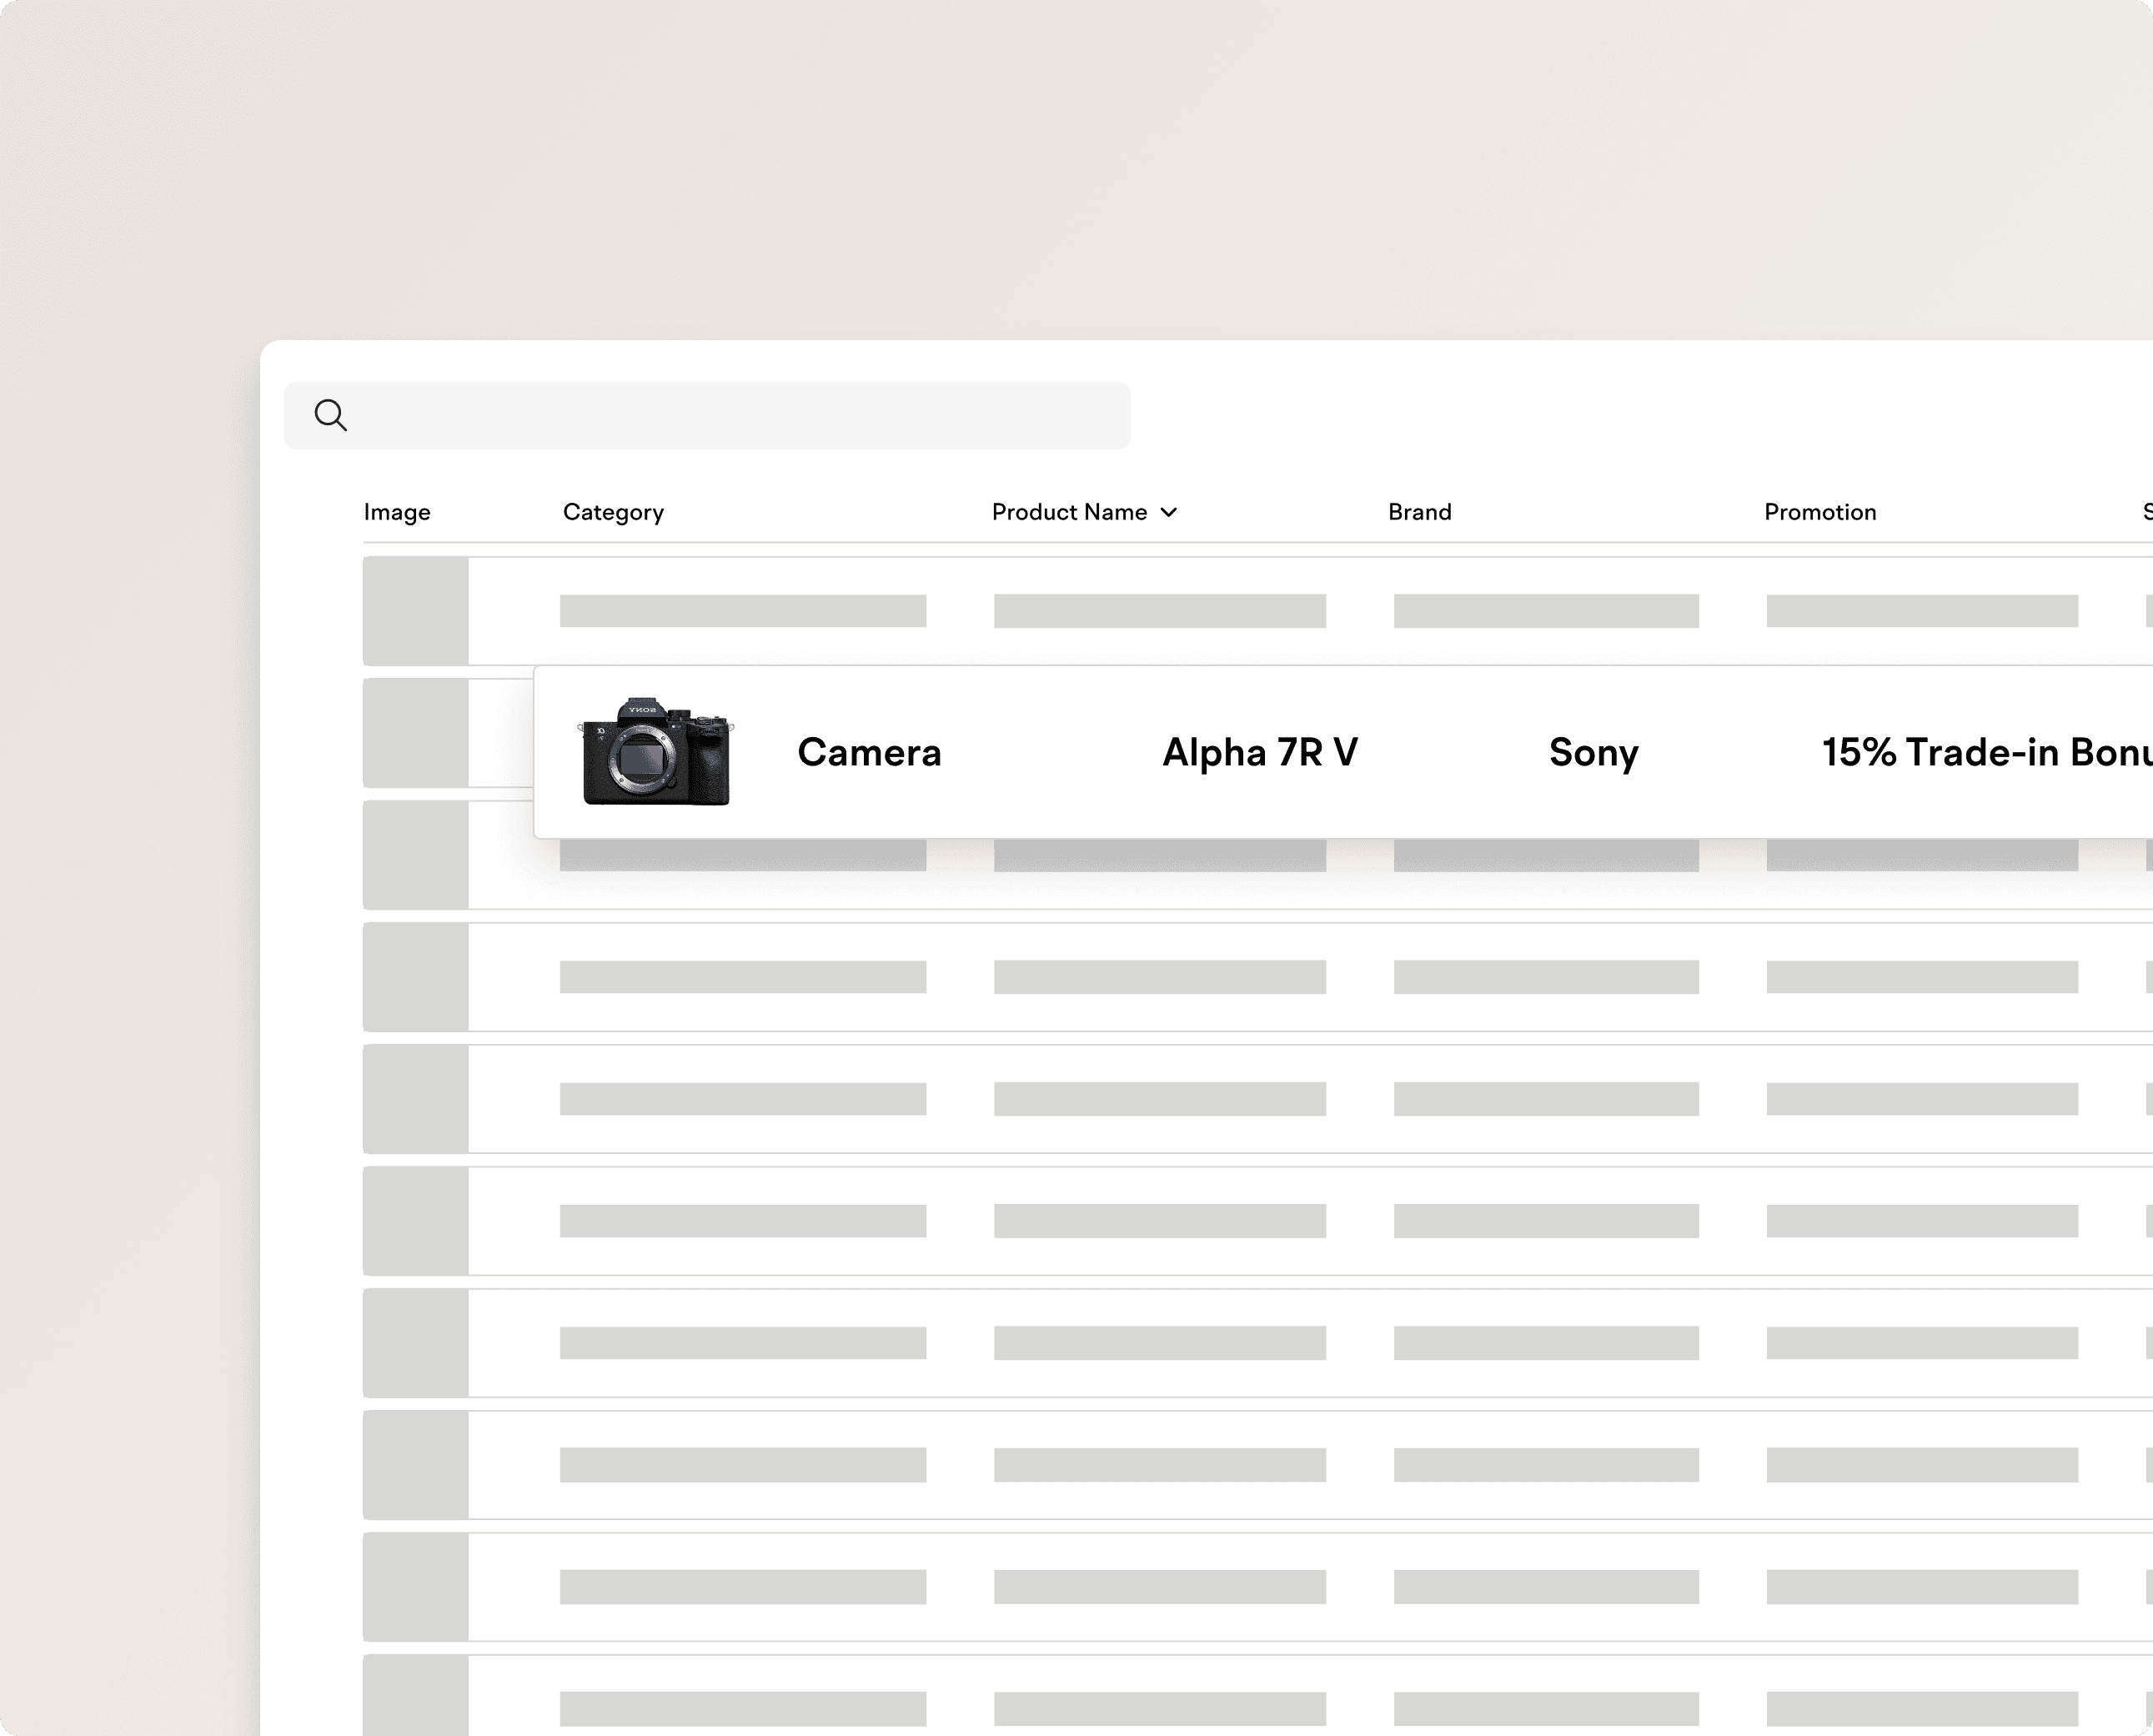The image size is (2153, 1736).
Task: Click first row's image placeholder thumbnail
Action: [416, 610]
